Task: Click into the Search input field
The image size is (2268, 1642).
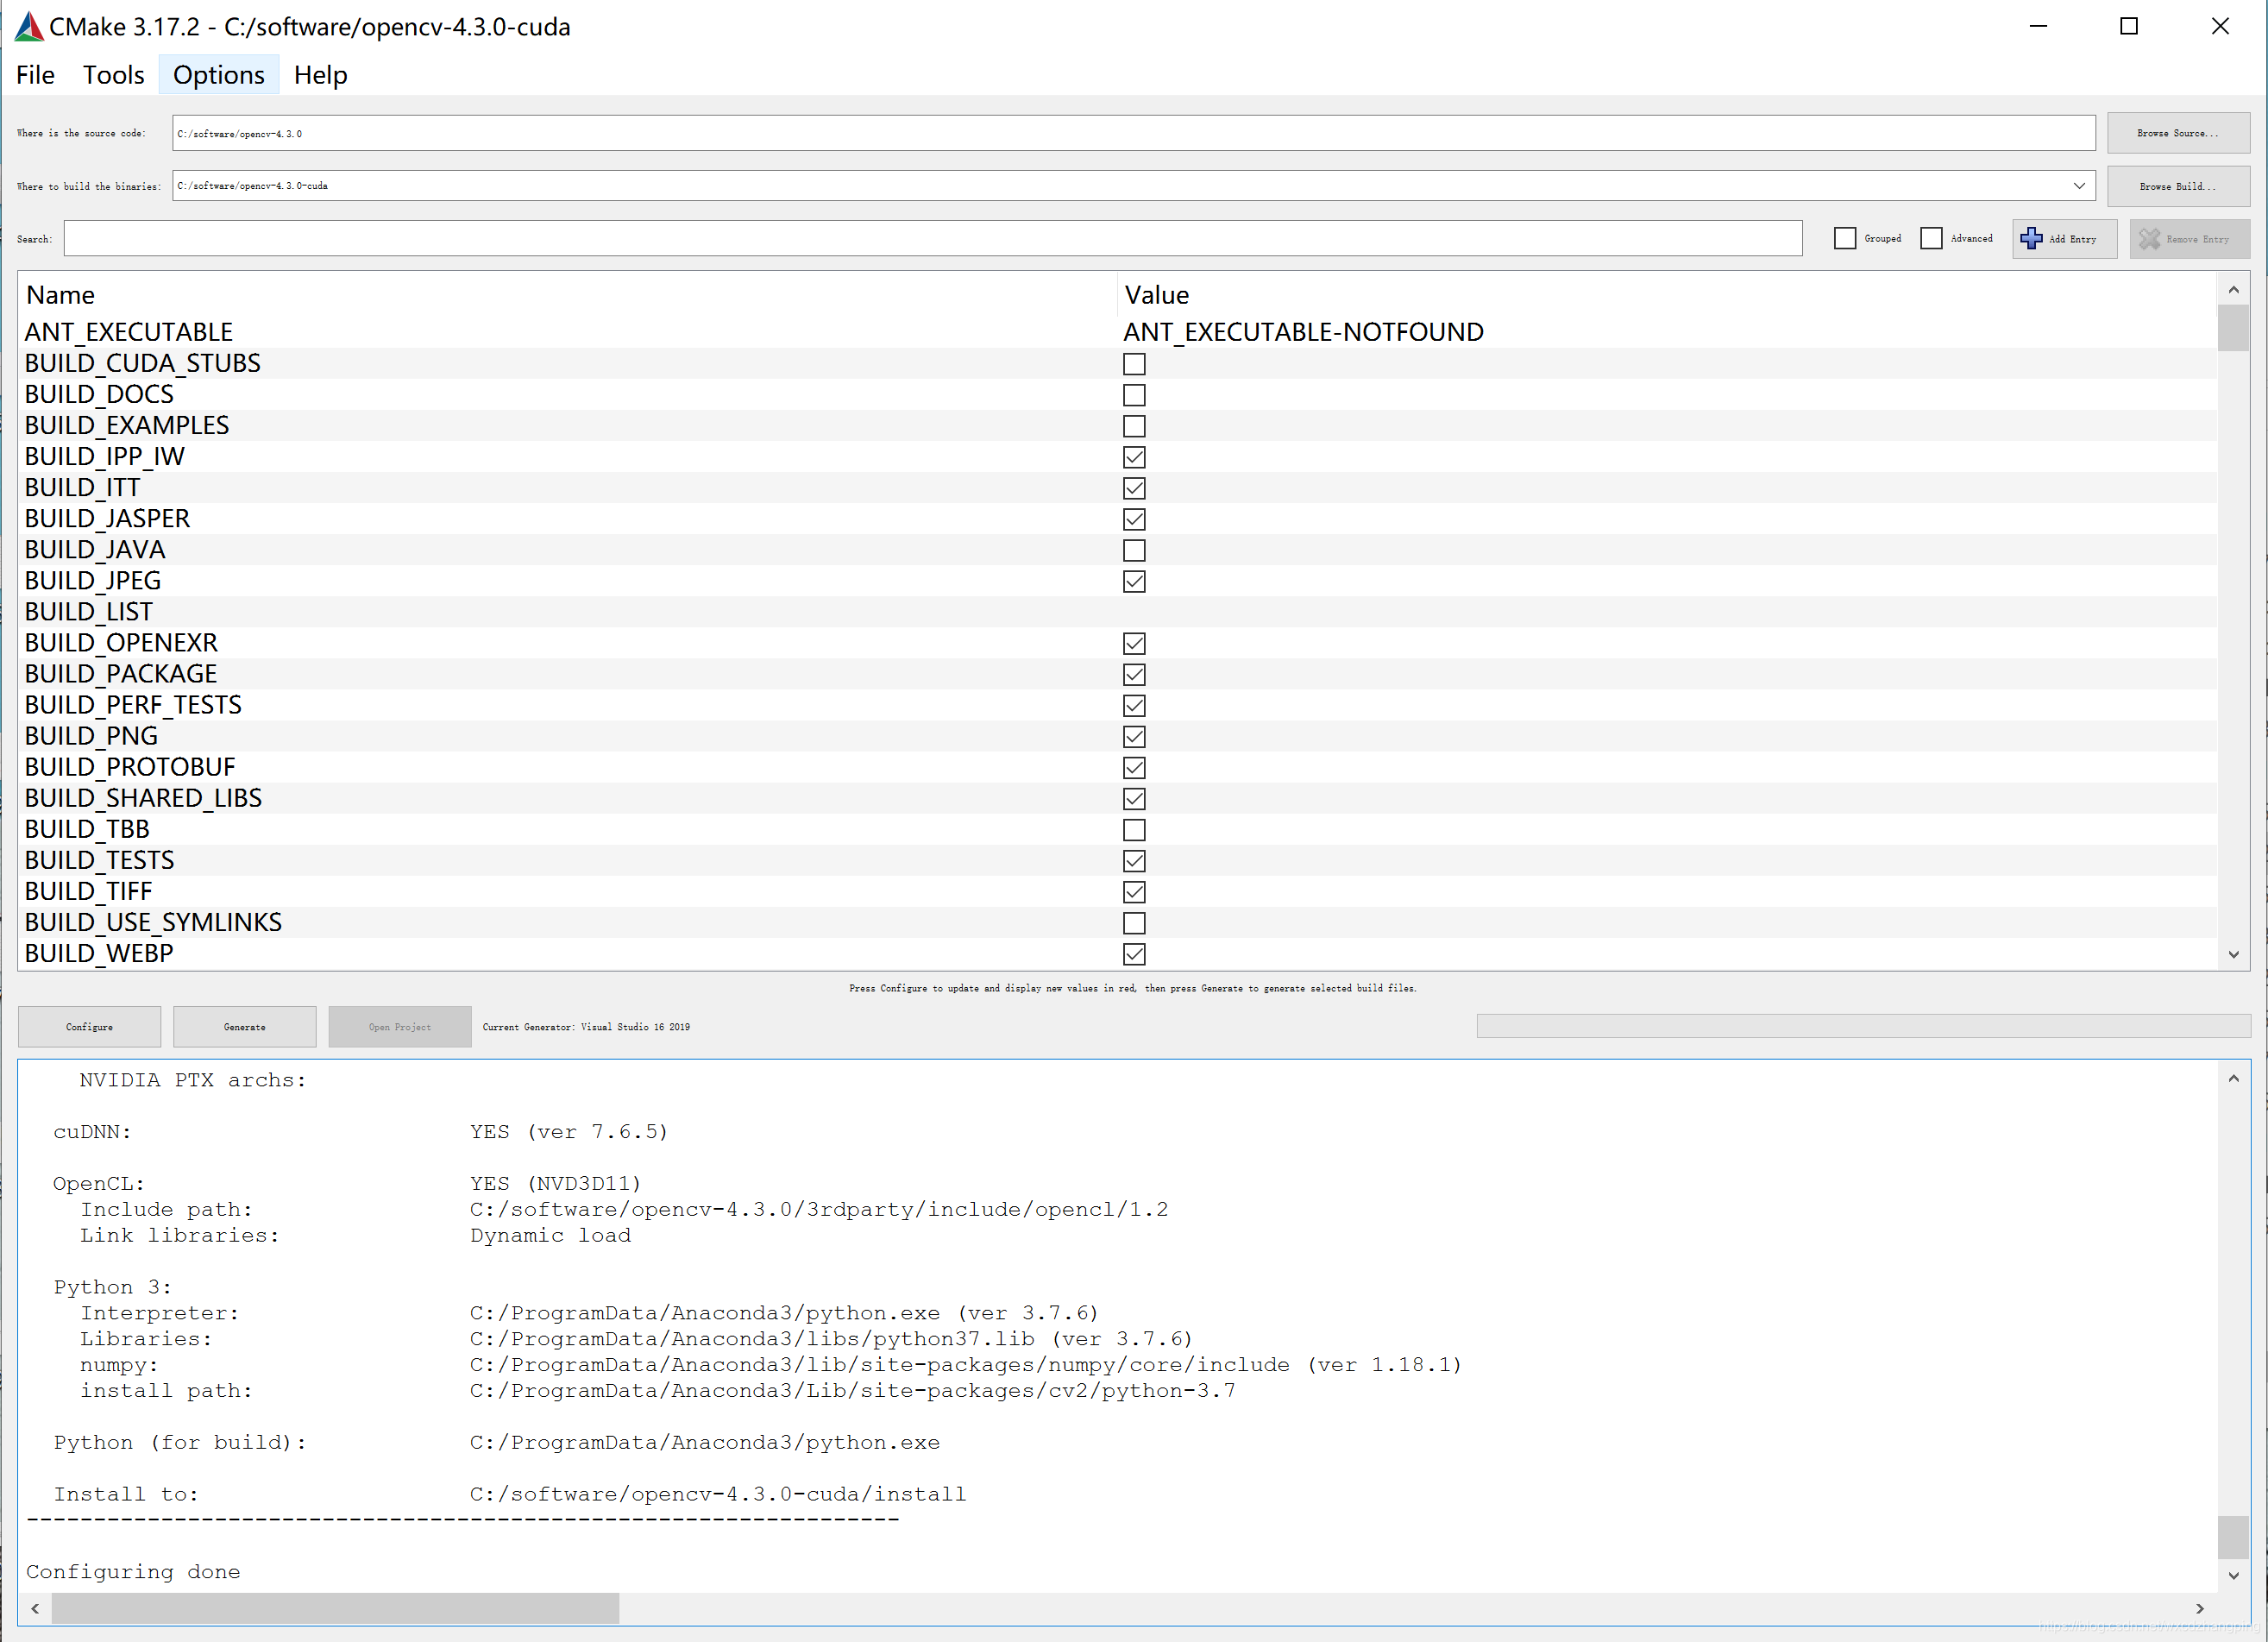Action: click(x=932, y=238)
